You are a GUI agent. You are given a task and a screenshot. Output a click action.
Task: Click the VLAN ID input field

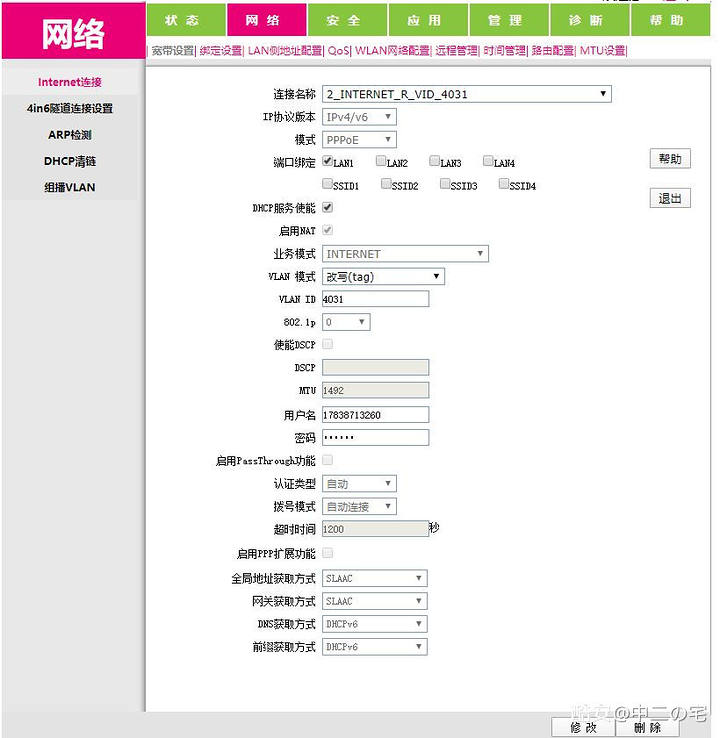[375, 299]
